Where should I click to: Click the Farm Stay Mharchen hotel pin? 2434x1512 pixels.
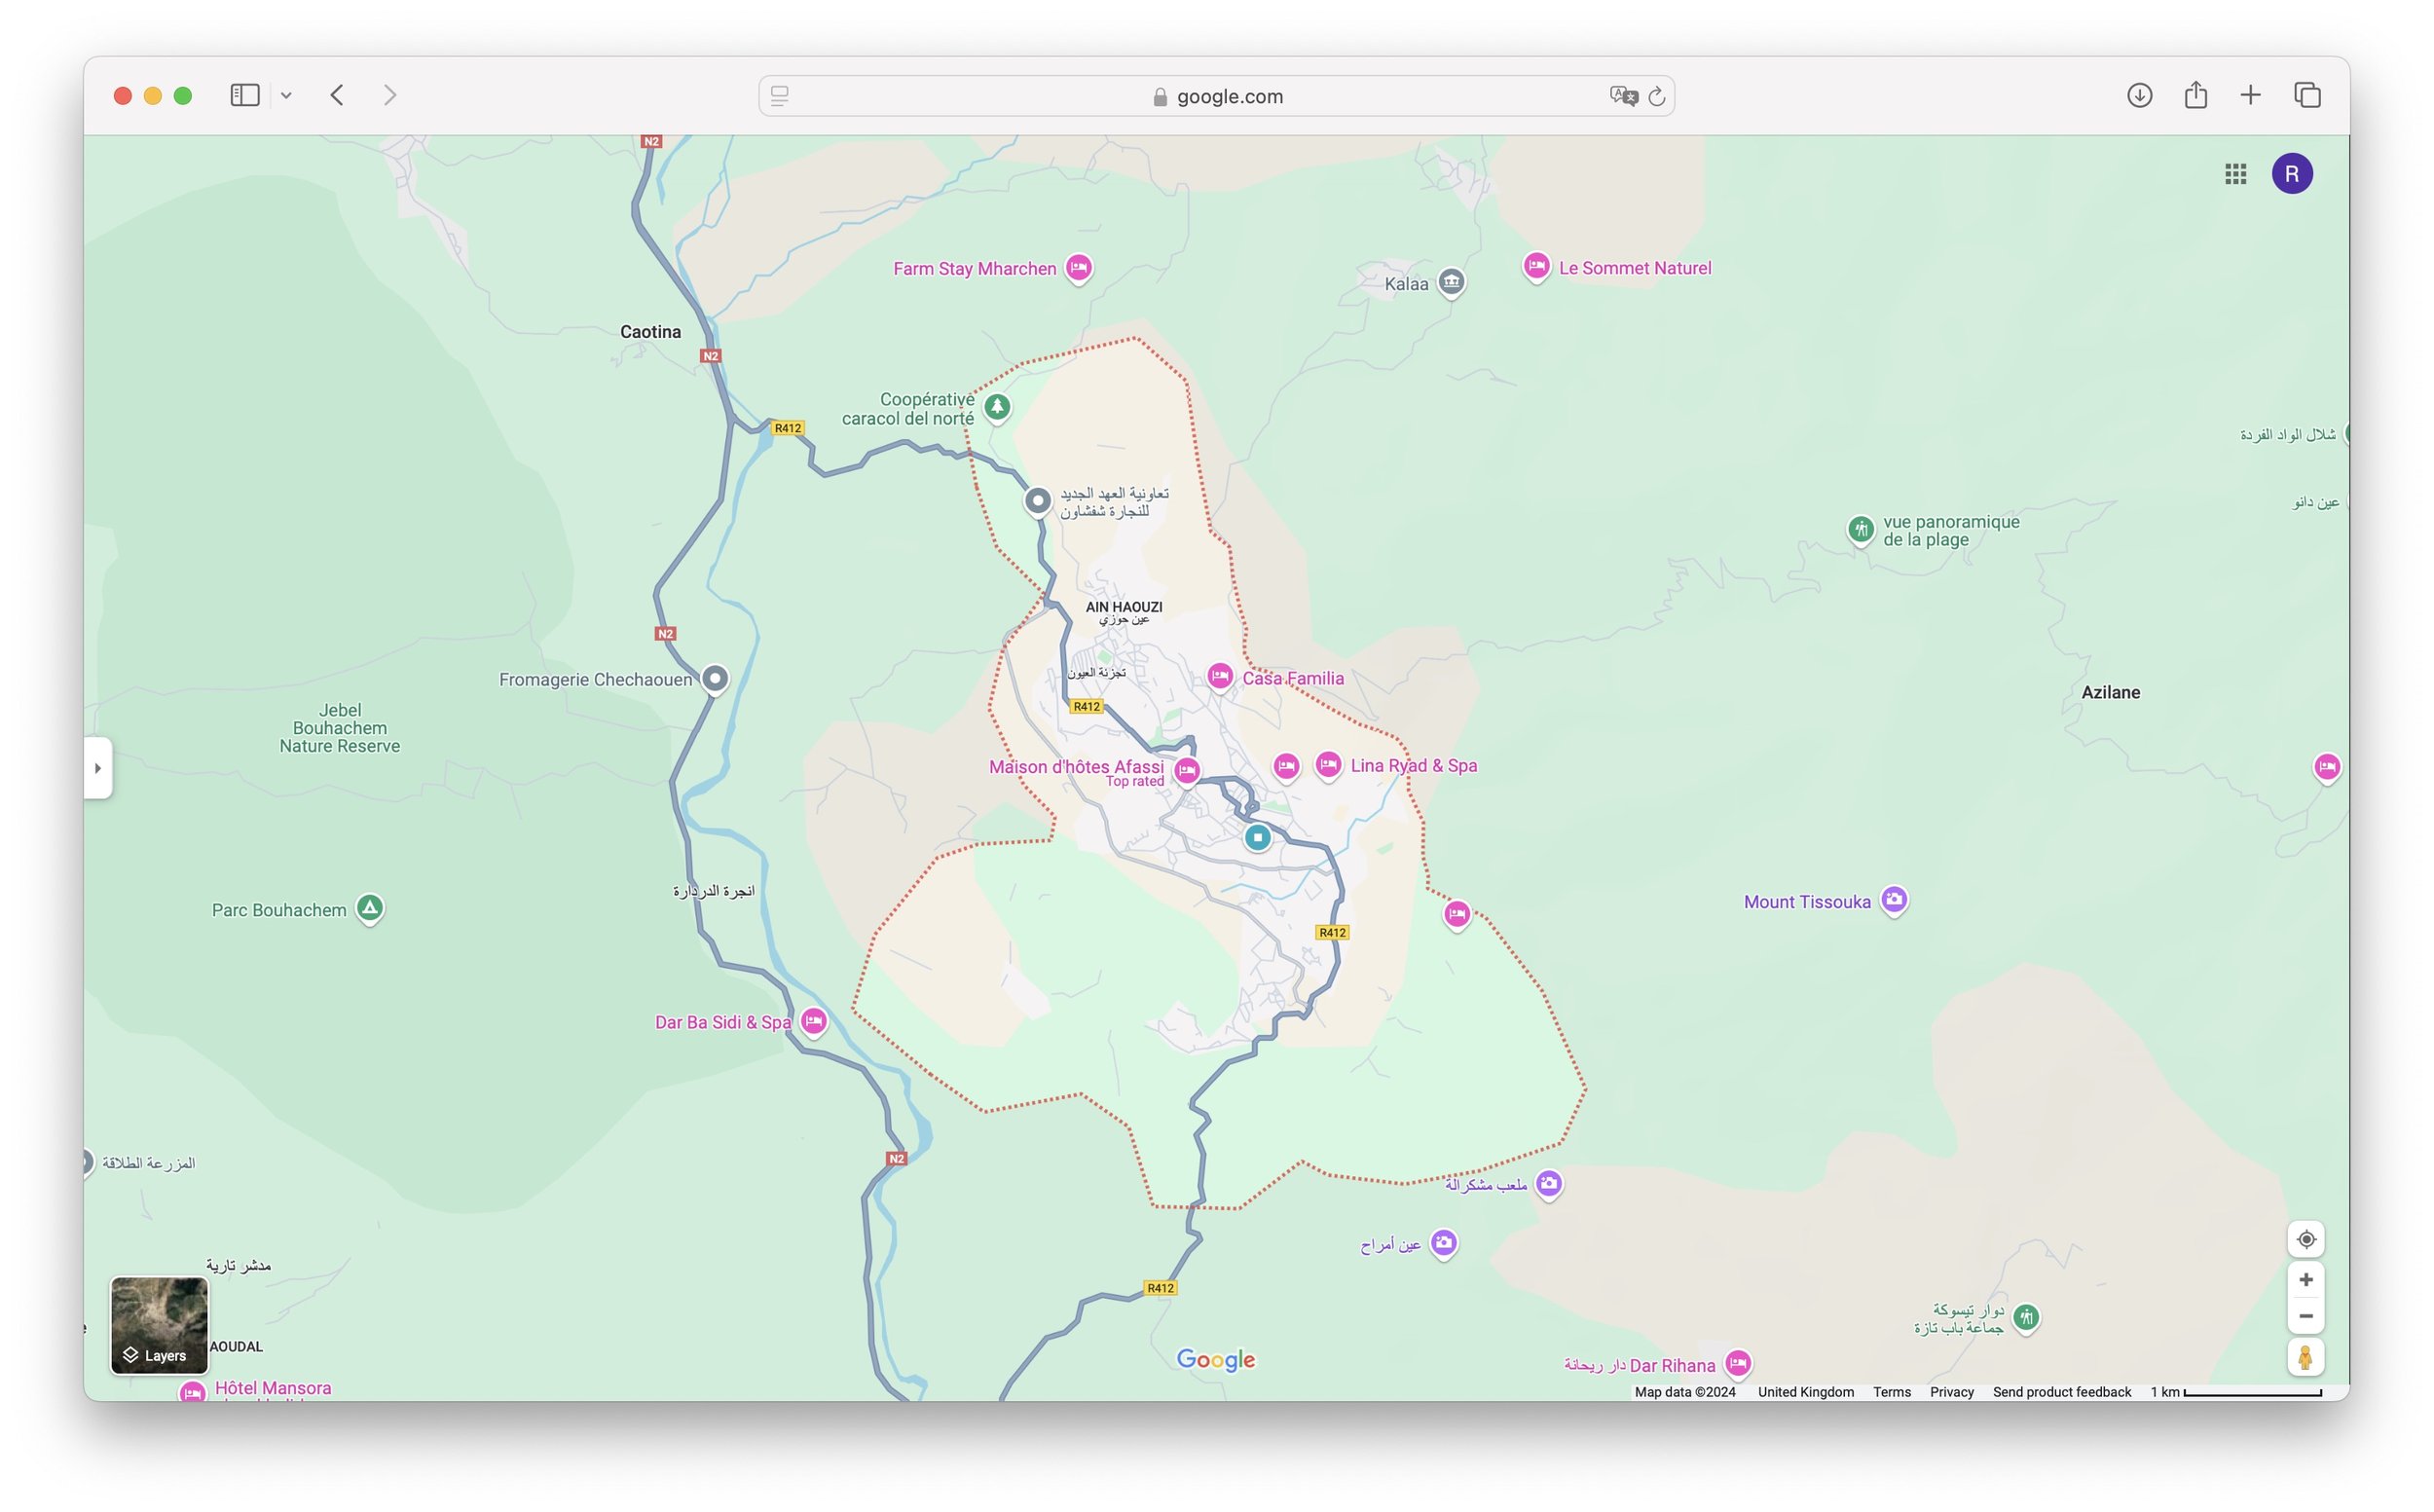coord(1078,268)
